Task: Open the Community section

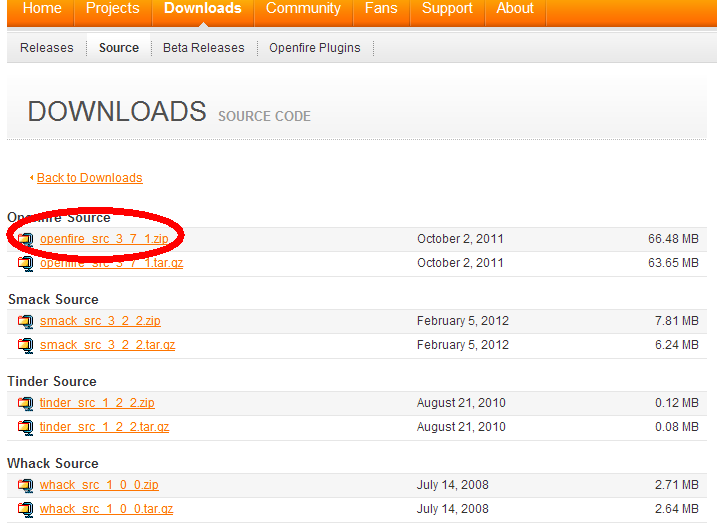Action: [303, 8]
